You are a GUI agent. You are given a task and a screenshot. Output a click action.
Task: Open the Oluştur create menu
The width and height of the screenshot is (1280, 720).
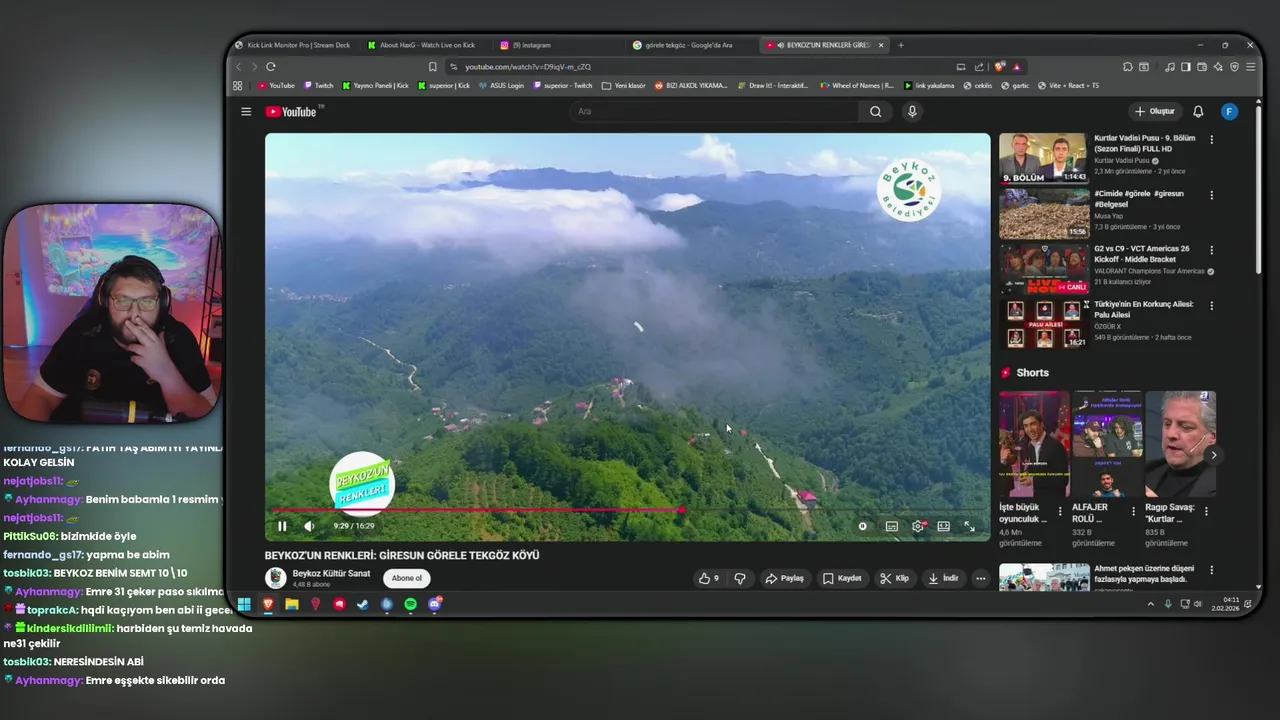point(1155,111)
